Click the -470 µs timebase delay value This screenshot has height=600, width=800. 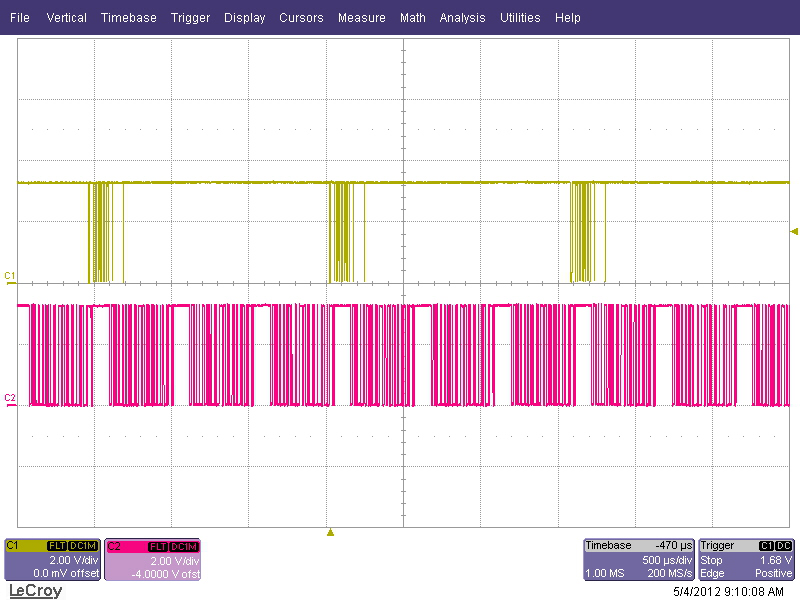[673, 545]
